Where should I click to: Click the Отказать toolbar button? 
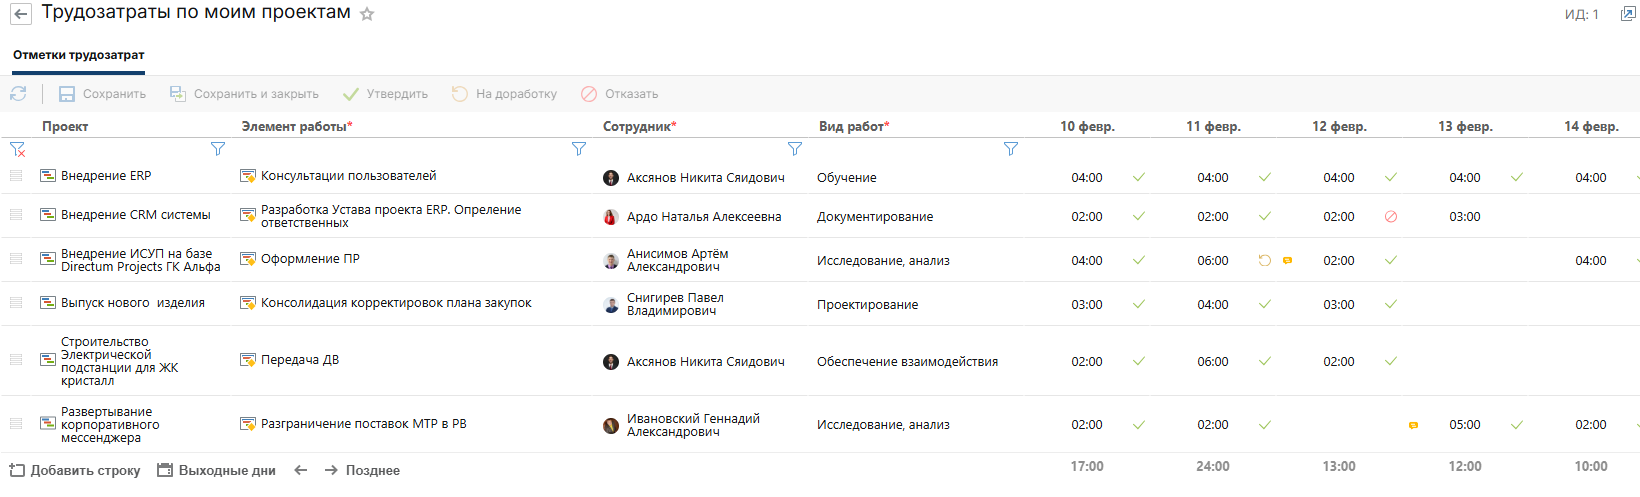pyautogui.click(x=619, y=94)
